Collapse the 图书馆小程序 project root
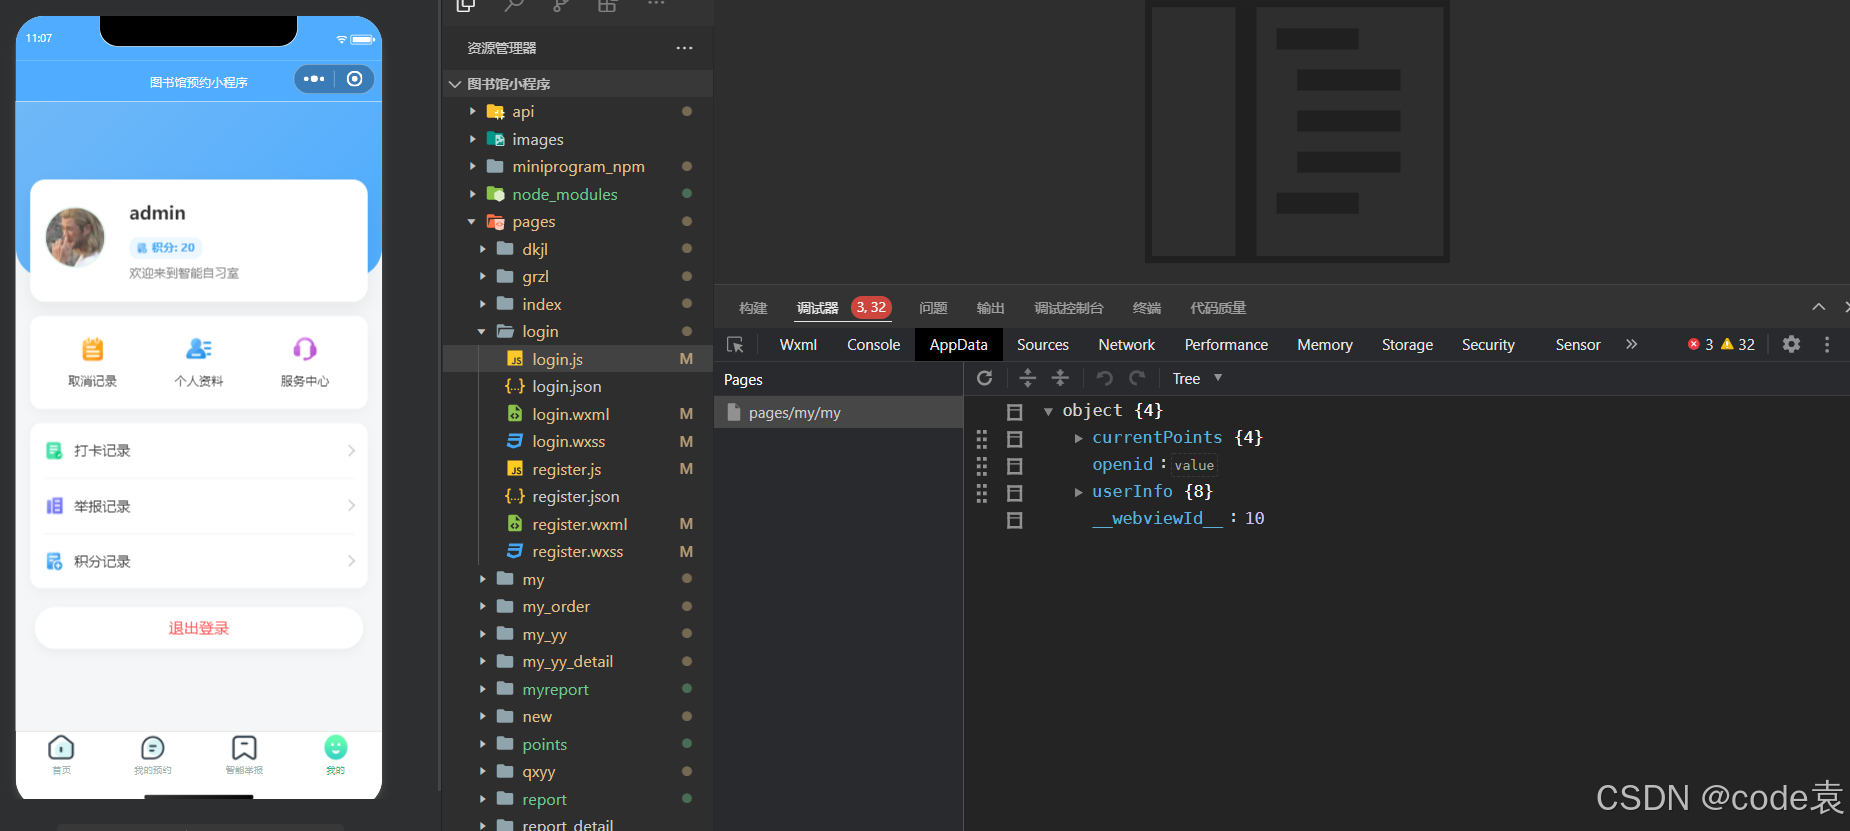The width and height of the screenshot is (1850, 831). pos(455,84)
